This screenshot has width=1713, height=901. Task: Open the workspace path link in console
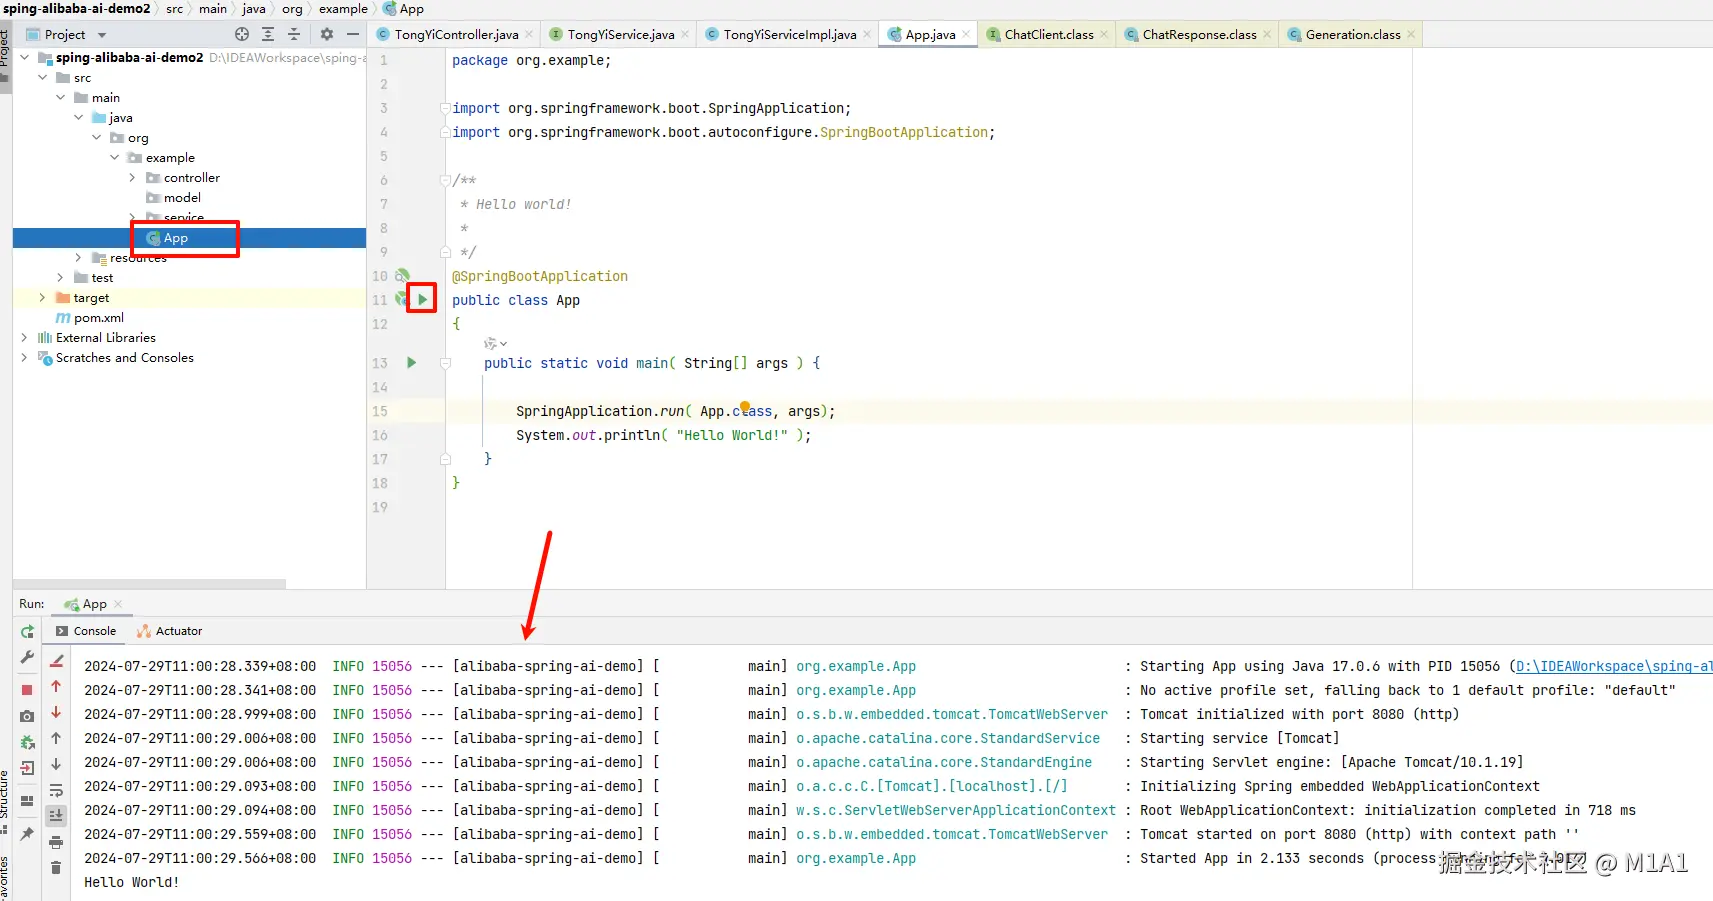click(x=1614, y=666)
